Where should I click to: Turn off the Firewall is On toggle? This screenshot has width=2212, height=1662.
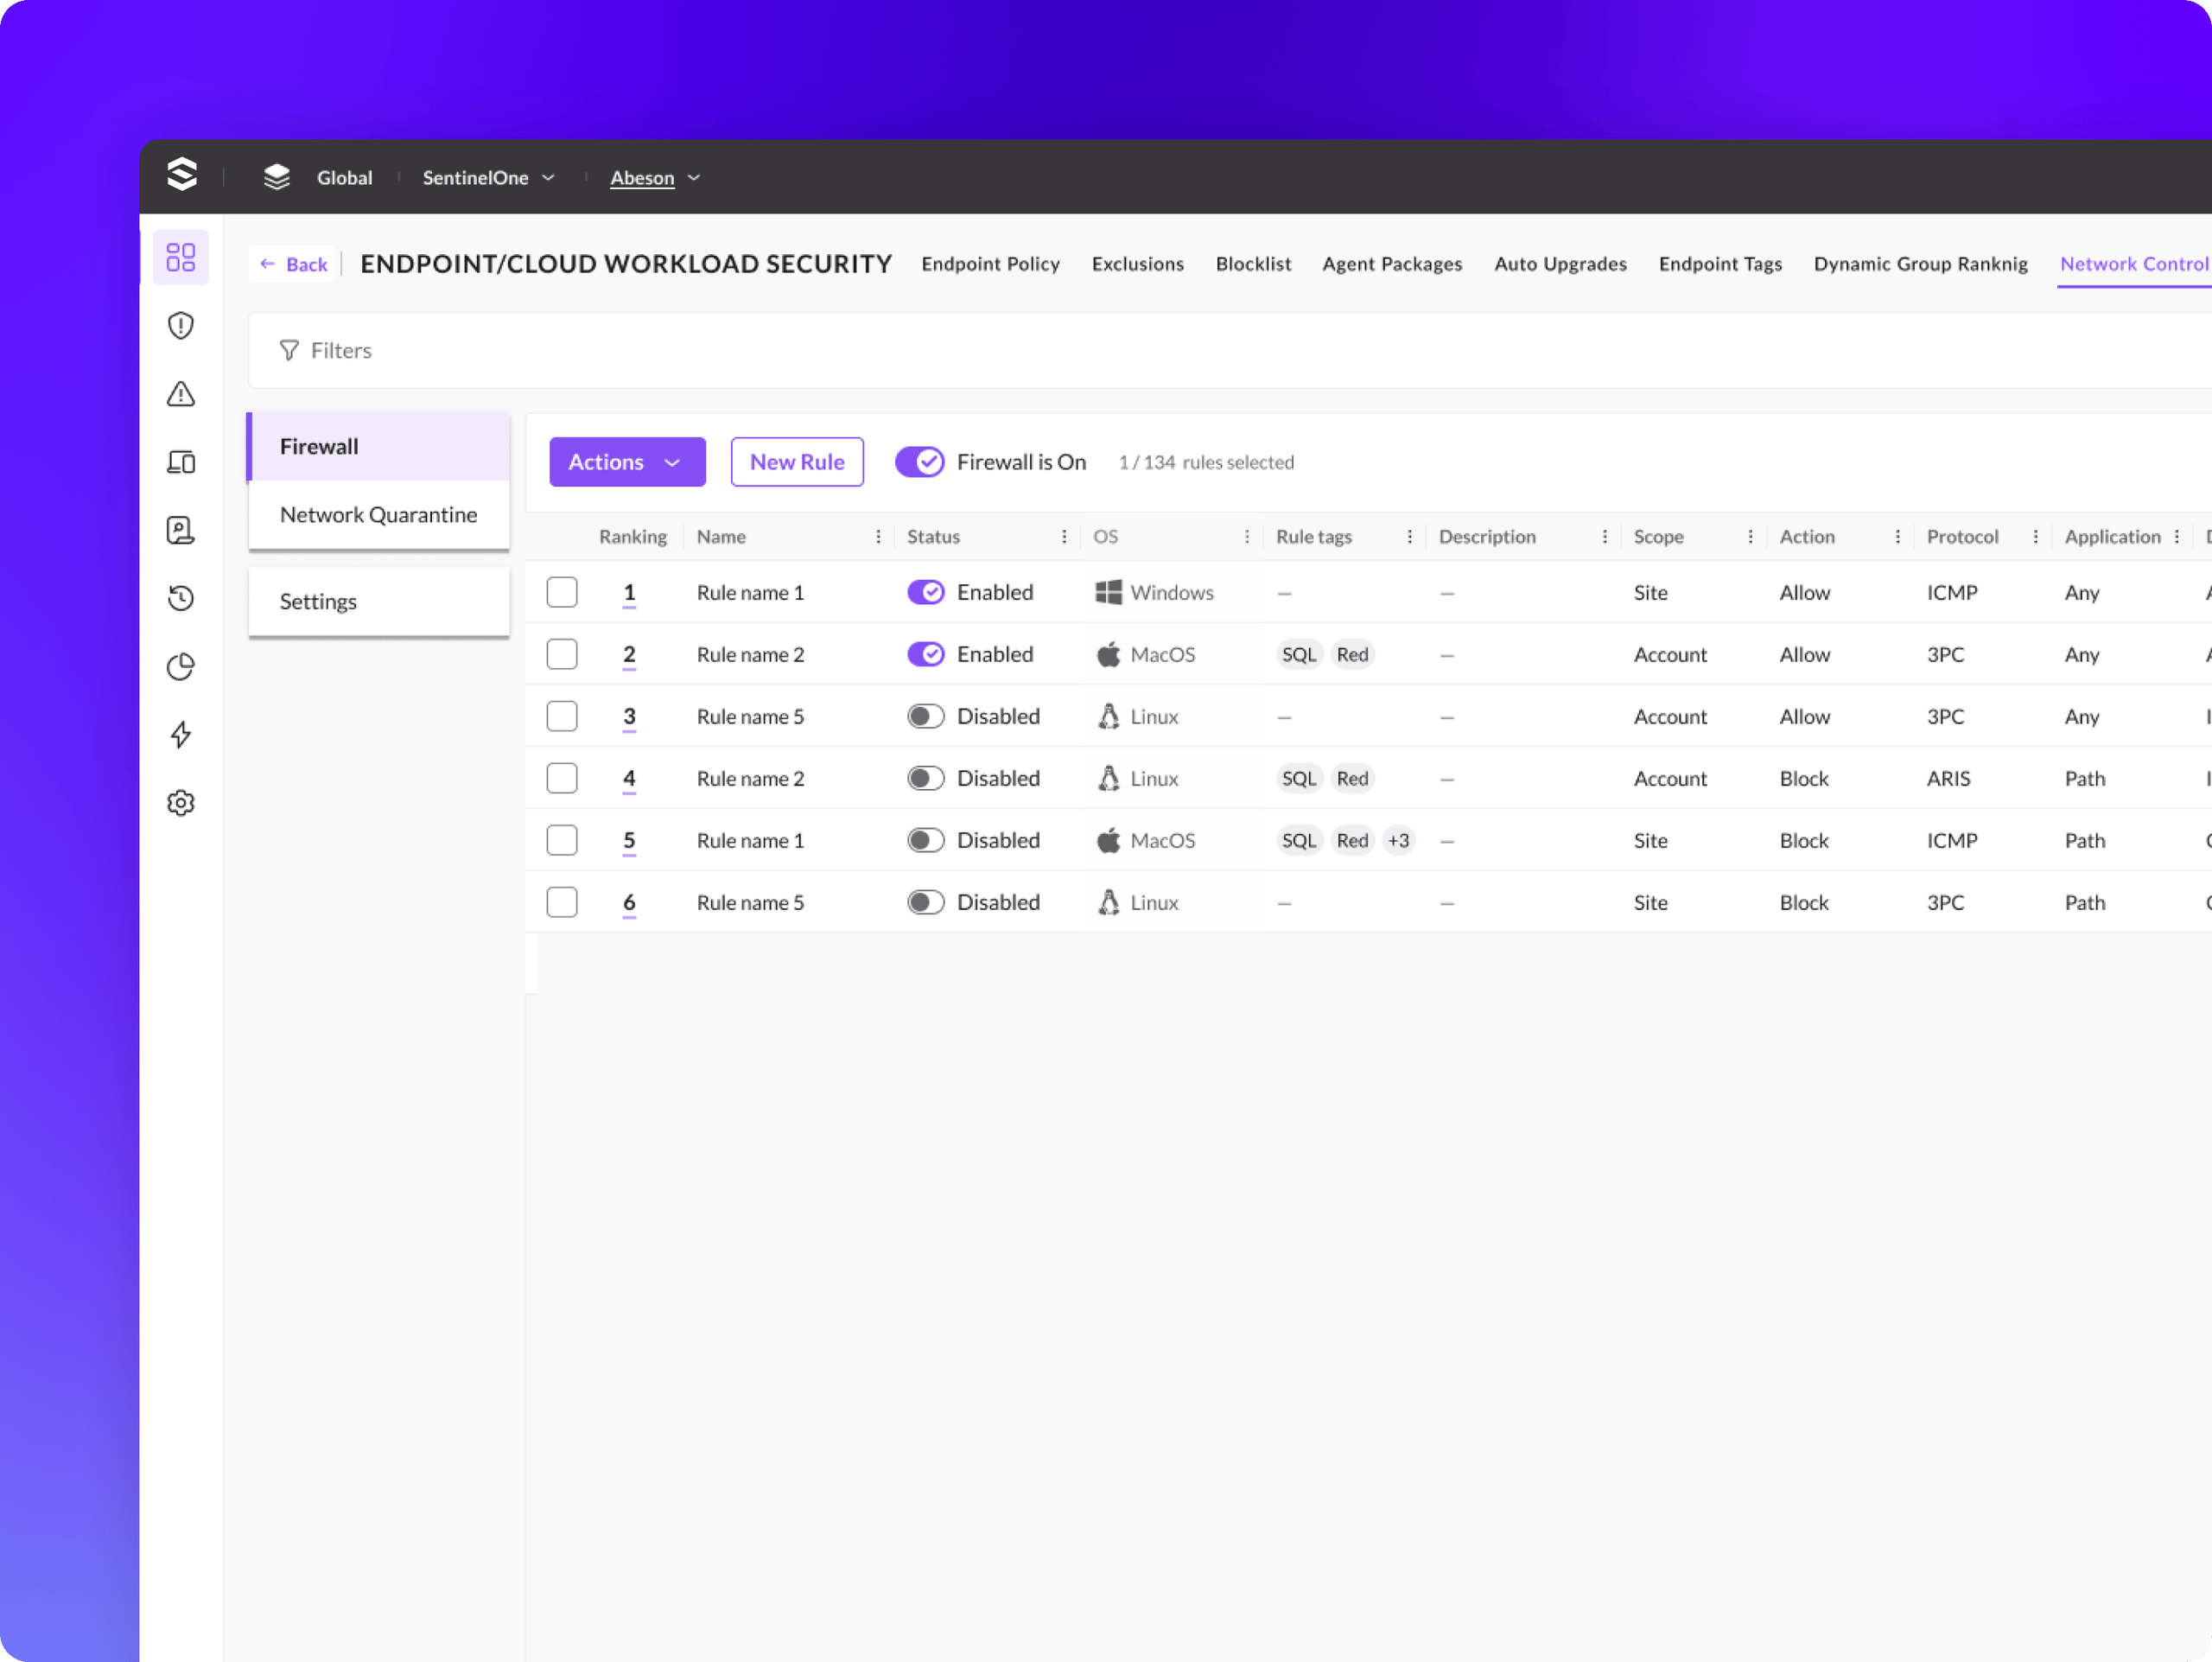click(919, 462)
